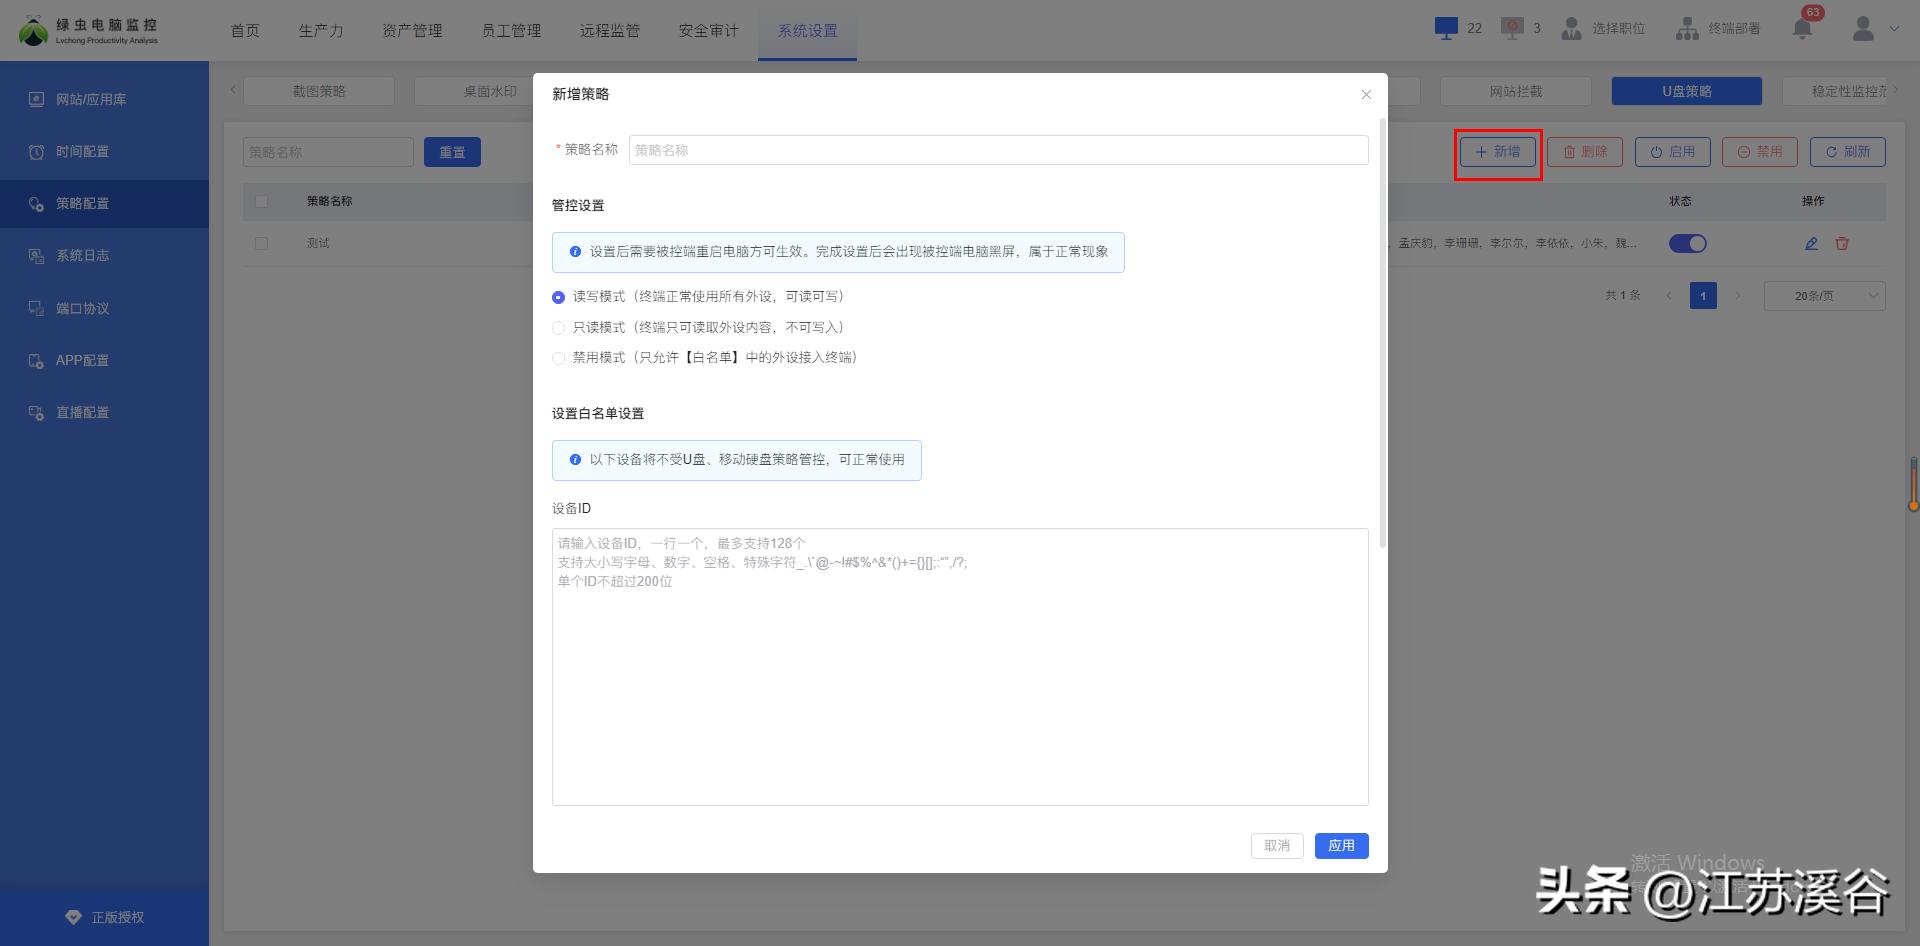Switch to the 安全审计 menu
Image resolution: width=1920 pixels, height=946 pixels.
[x=708, y=30]
